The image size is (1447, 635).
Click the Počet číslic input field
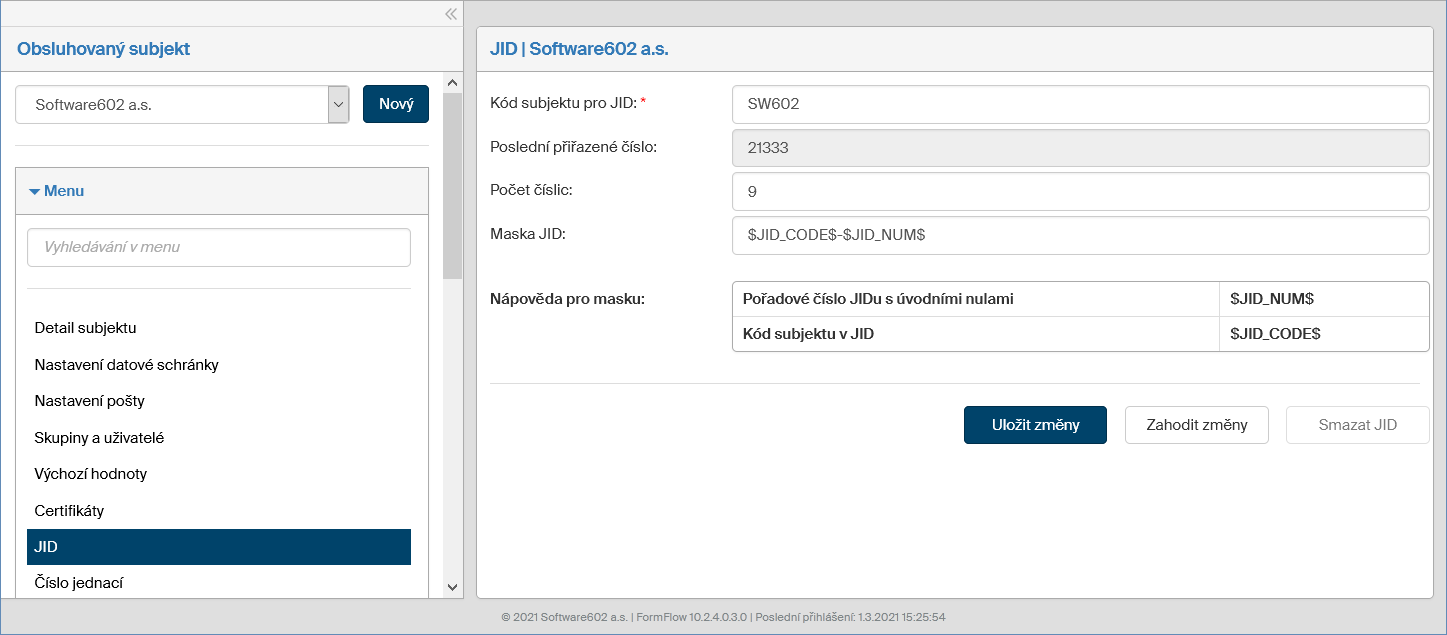pos(1080,192)
